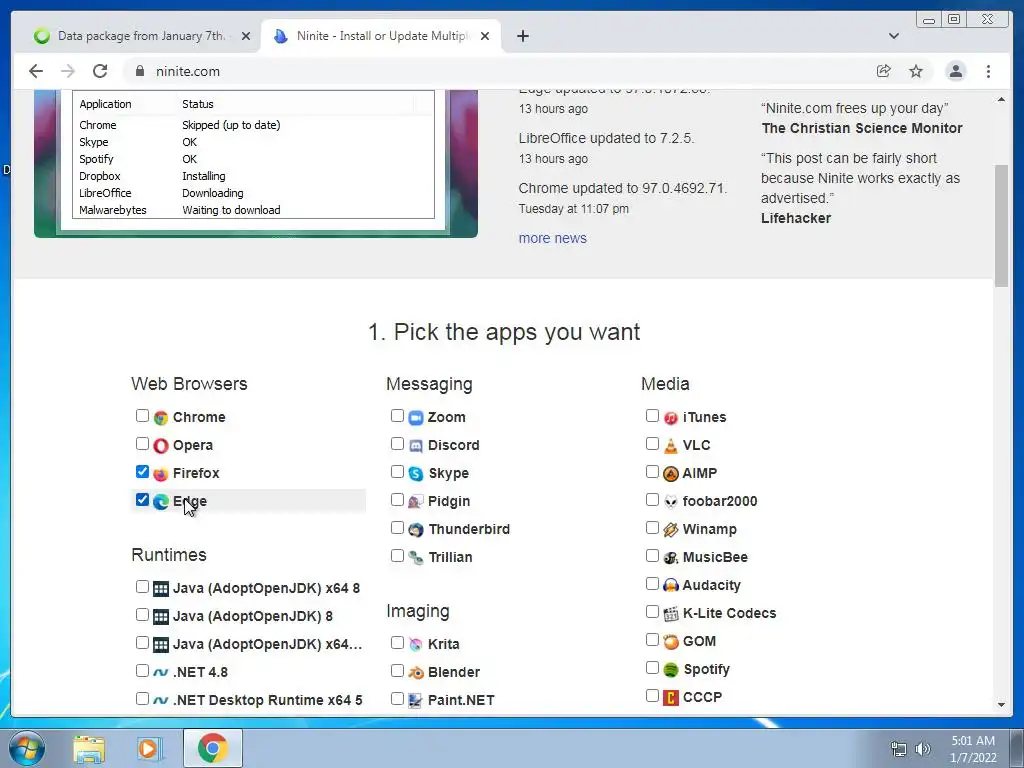Click the Blender app icon
The height and width of the screenshot is (768, 1024).
tap(416, 673)
